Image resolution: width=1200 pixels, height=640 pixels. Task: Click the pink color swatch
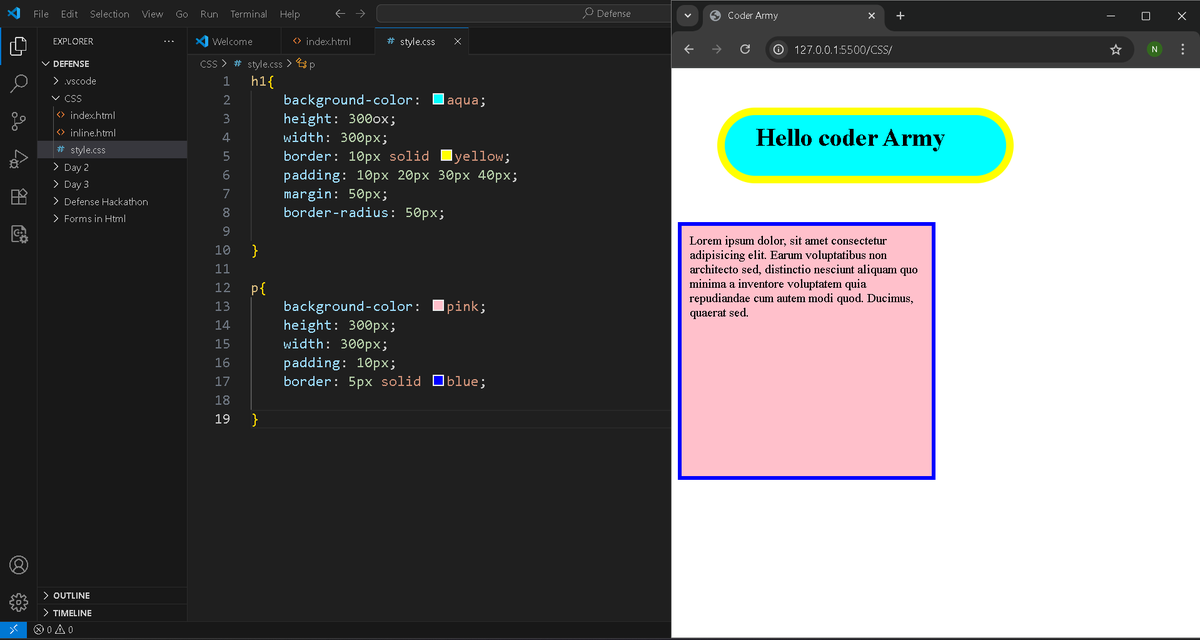pos(438,306)
